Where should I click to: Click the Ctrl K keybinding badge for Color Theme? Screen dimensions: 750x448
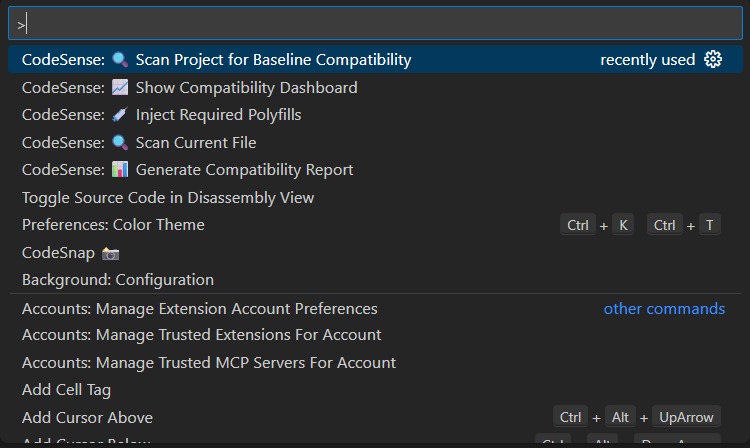pyautogui.click(x=597, y=225)
